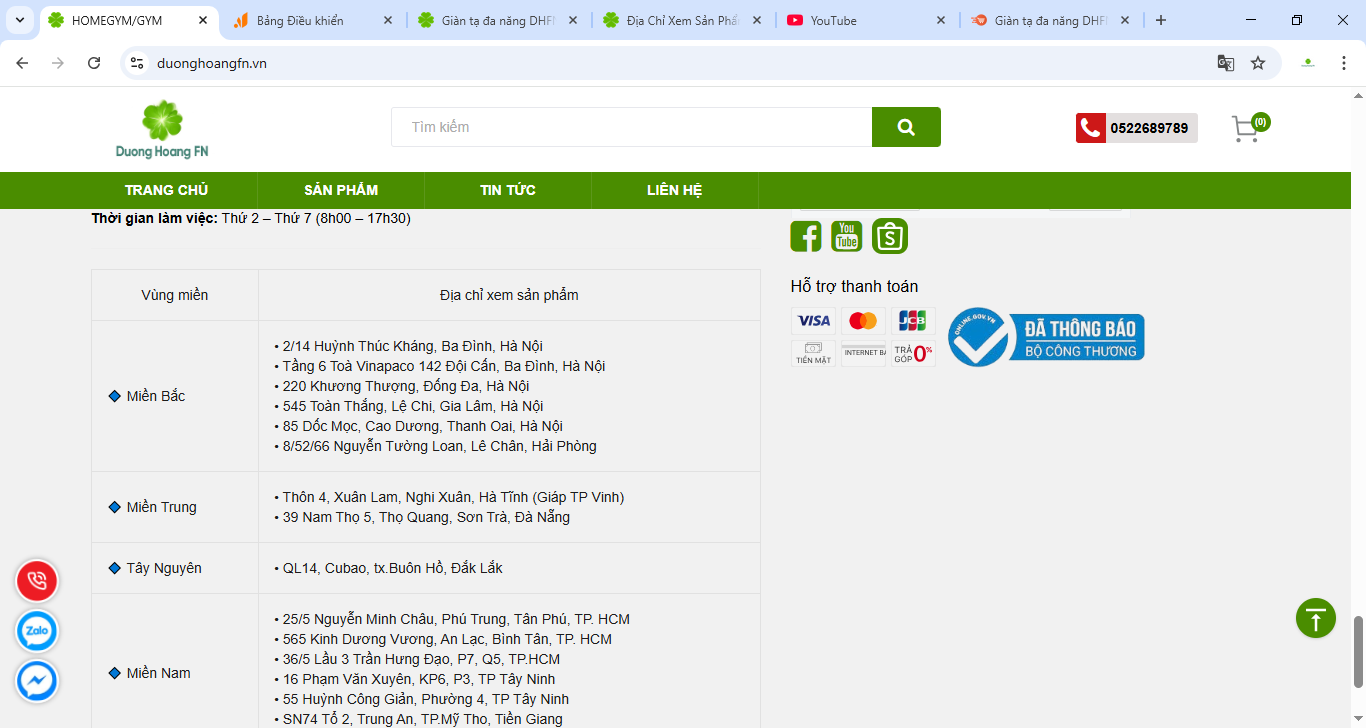Open Zalo chat floating icon
The height and width of the screenshot is (728, 1366).
coord(37,631)
